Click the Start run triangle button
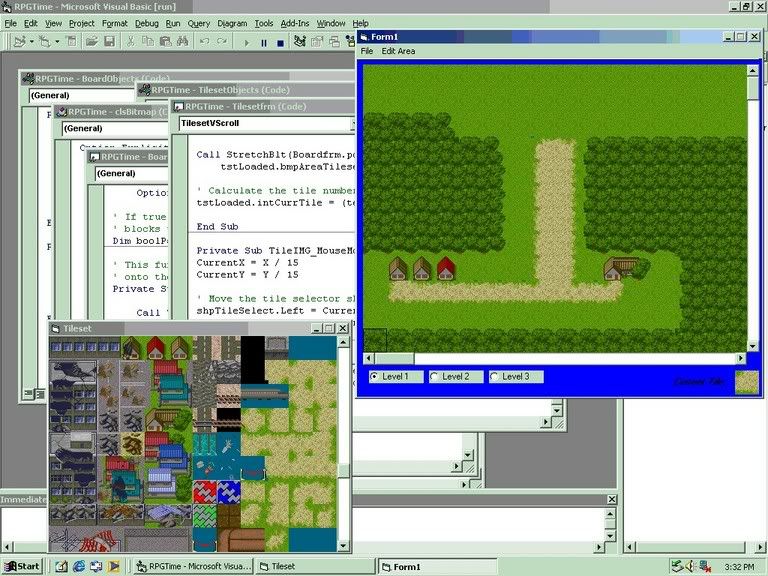The image size is (768, 576). click(246, 43)
